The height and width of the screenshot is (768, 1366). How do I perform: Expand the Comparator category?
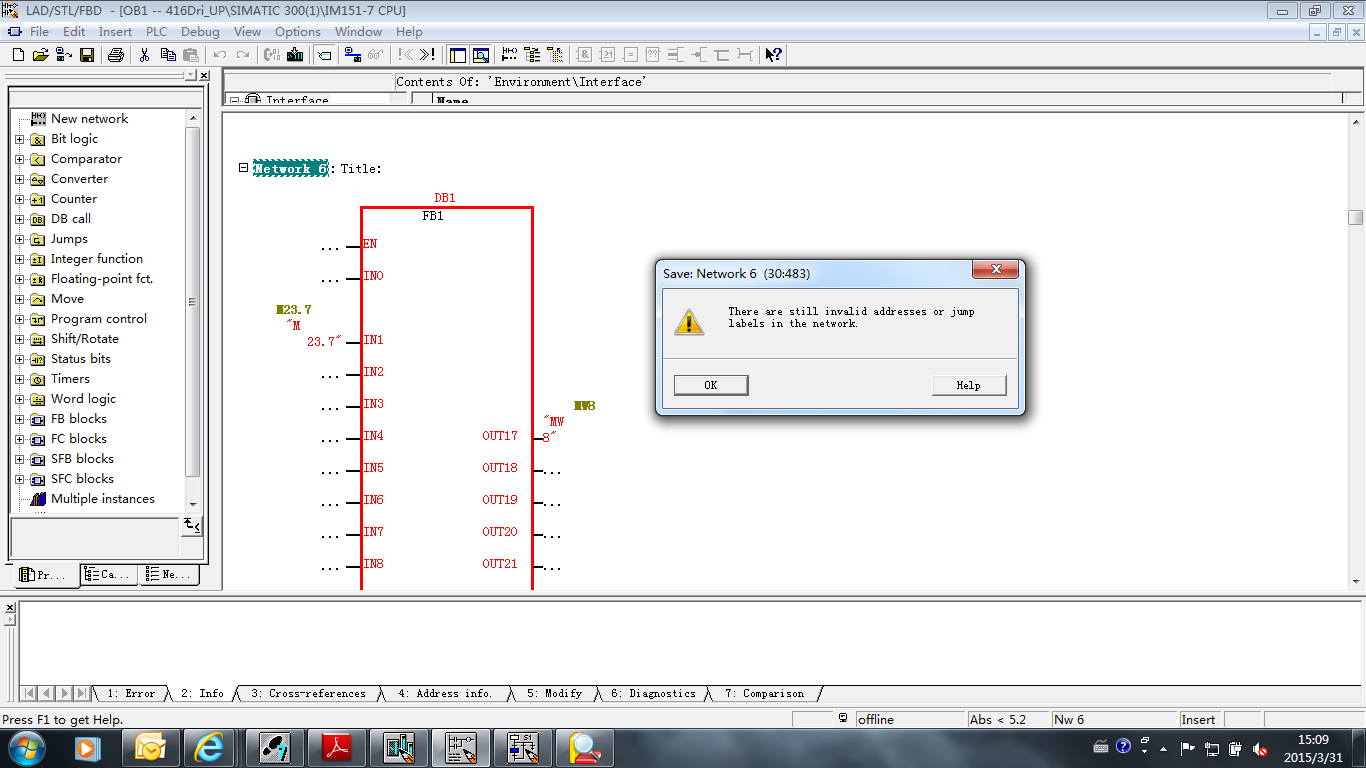coord(19,159)
